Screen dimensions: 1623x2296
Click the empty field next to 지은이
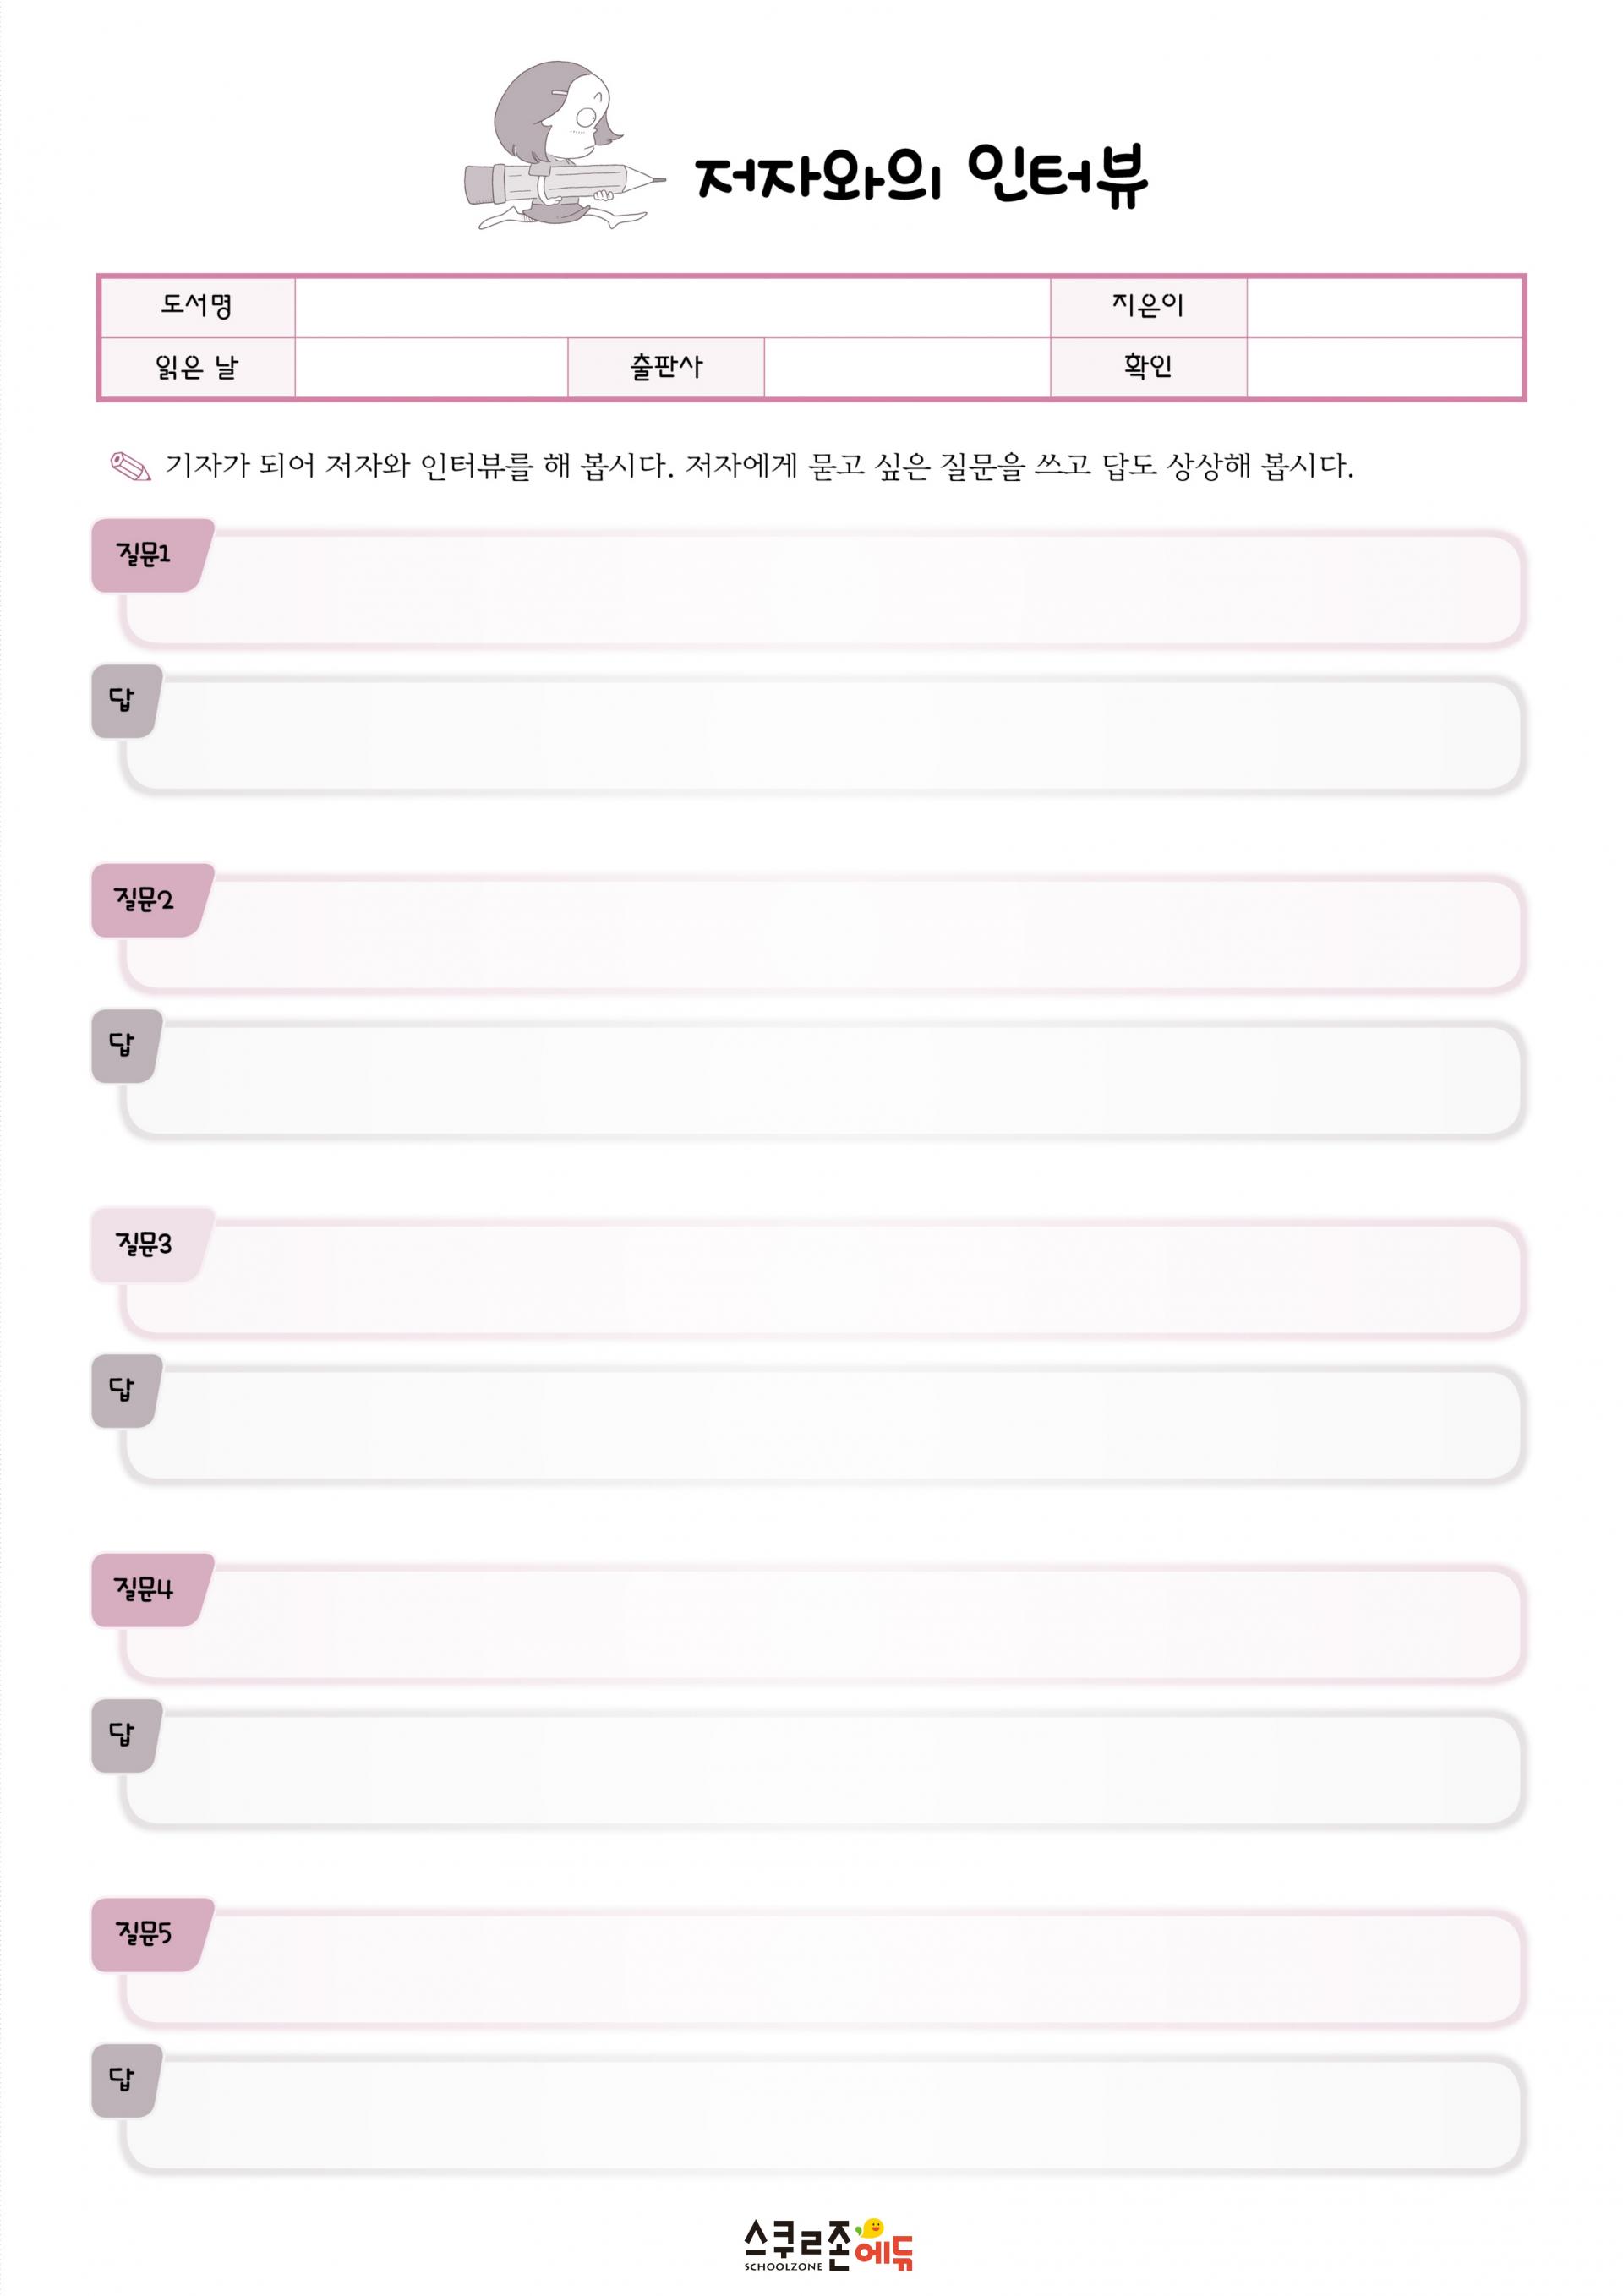(x=1384, y=307)
